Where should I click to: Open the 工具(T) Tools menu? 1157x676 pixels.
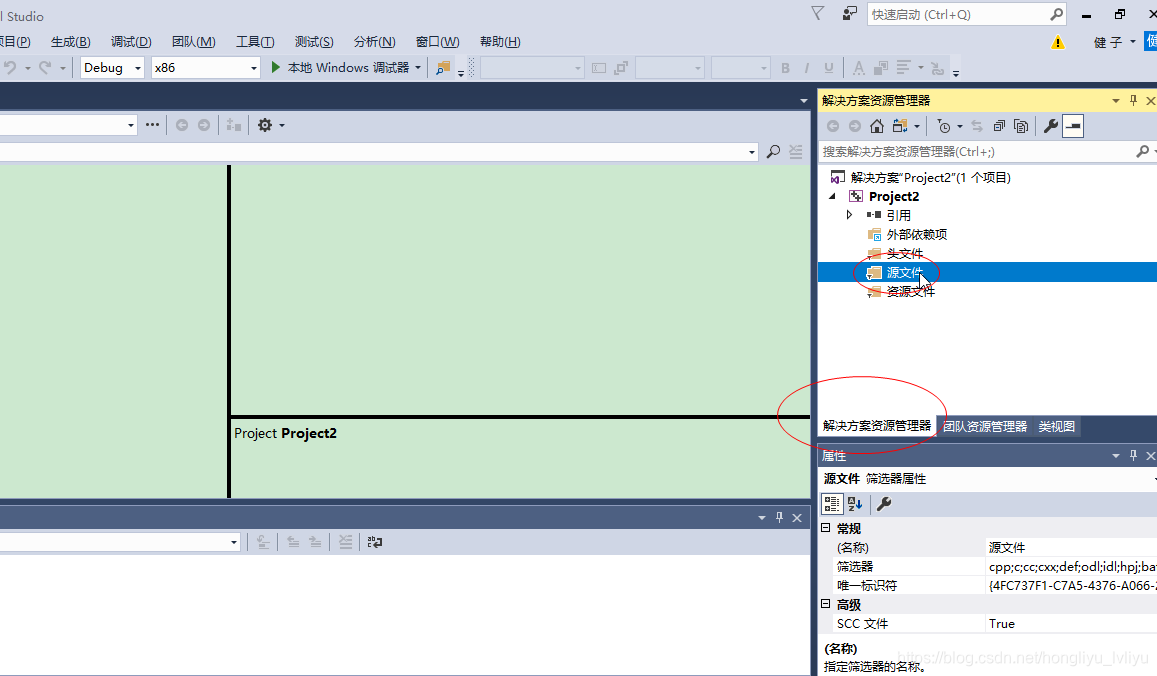255,42
